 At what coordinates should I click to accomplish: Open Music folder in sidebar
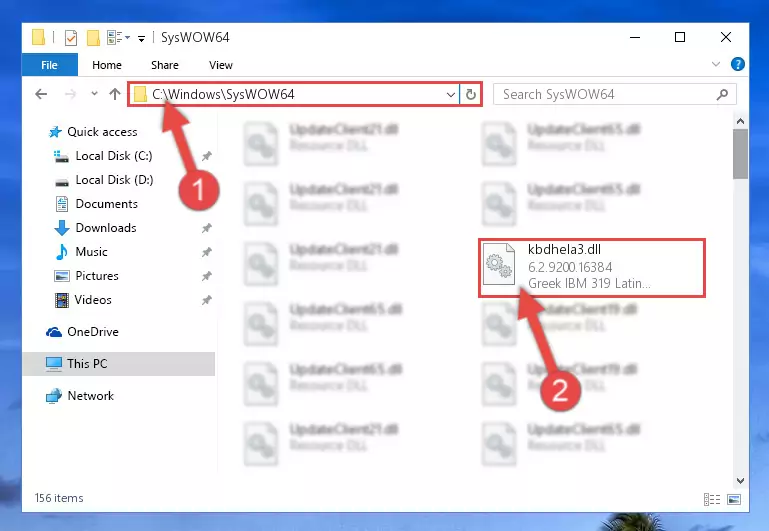[x=91, y=252]
